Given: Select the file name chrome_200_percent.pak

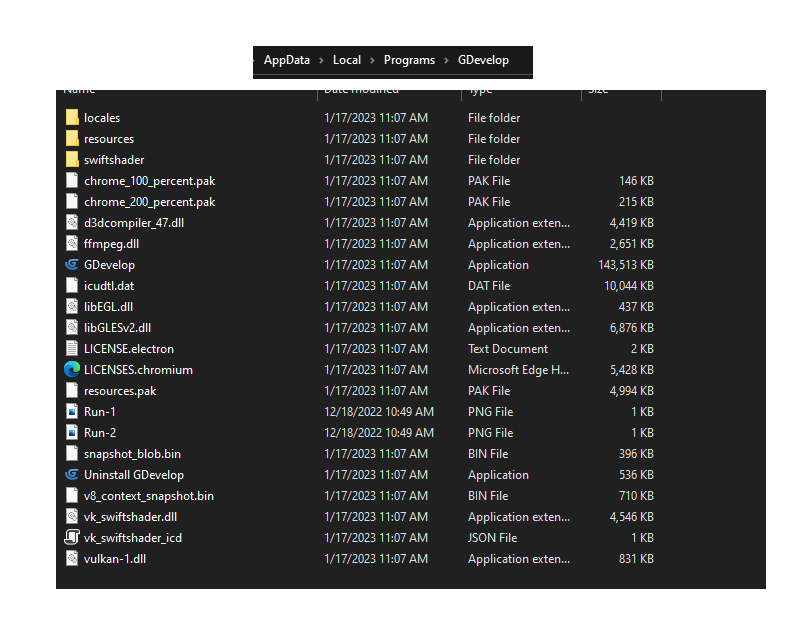Looking at the screenshot, I should tap(149, 202).
